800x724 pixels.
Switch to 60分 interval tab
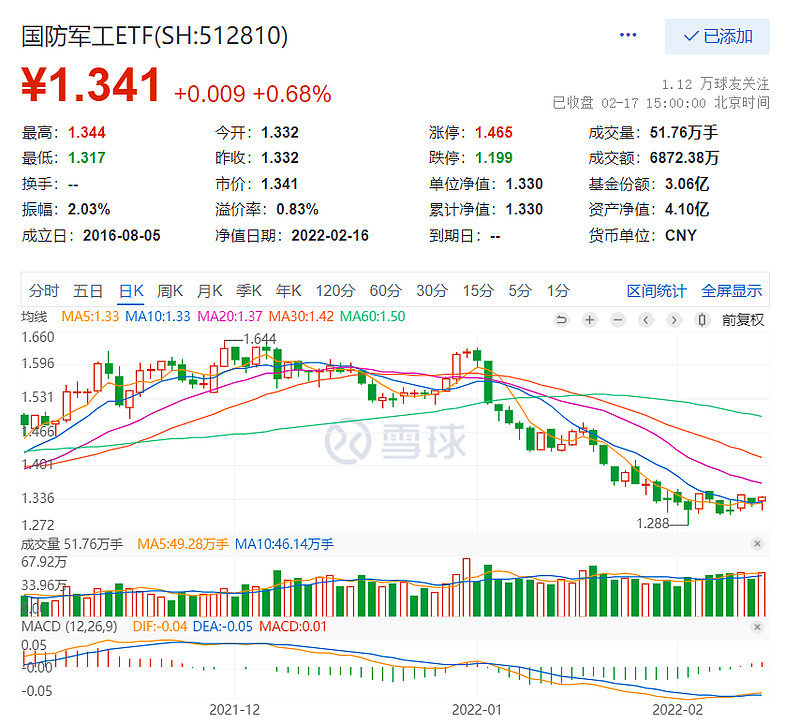(x=386, y=291)
